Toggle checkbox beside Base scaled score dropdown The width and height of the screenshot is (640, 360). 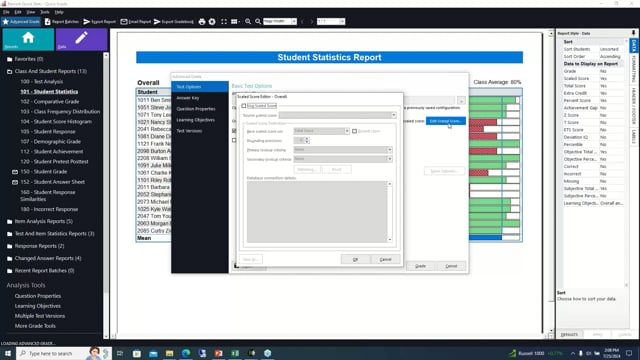pyautogui.click(x=354, y=131)
